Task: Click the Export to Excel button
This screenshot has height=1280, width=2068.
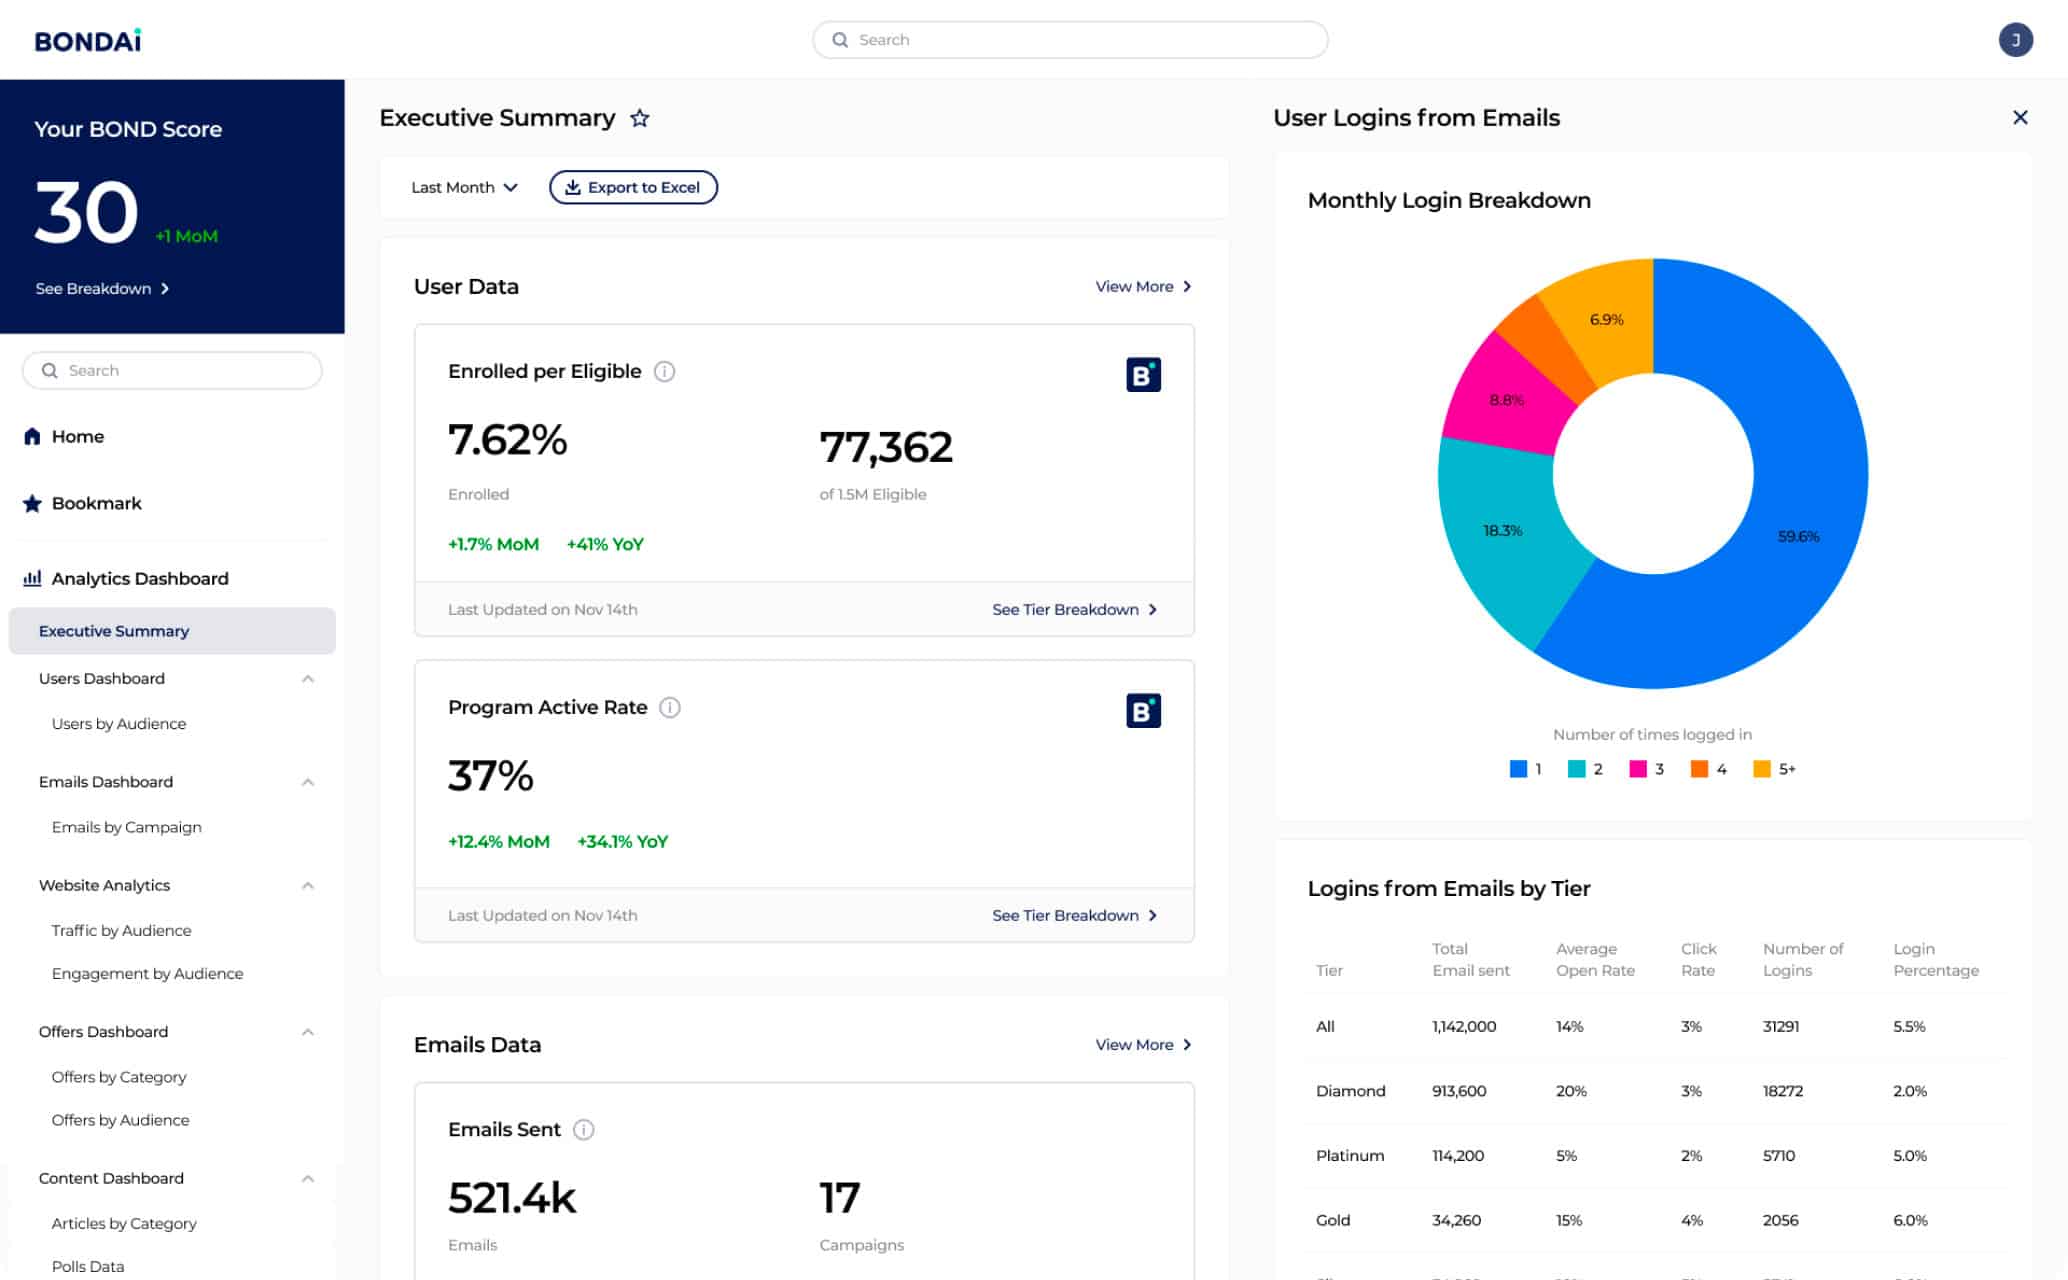Action: click(633, 188)
